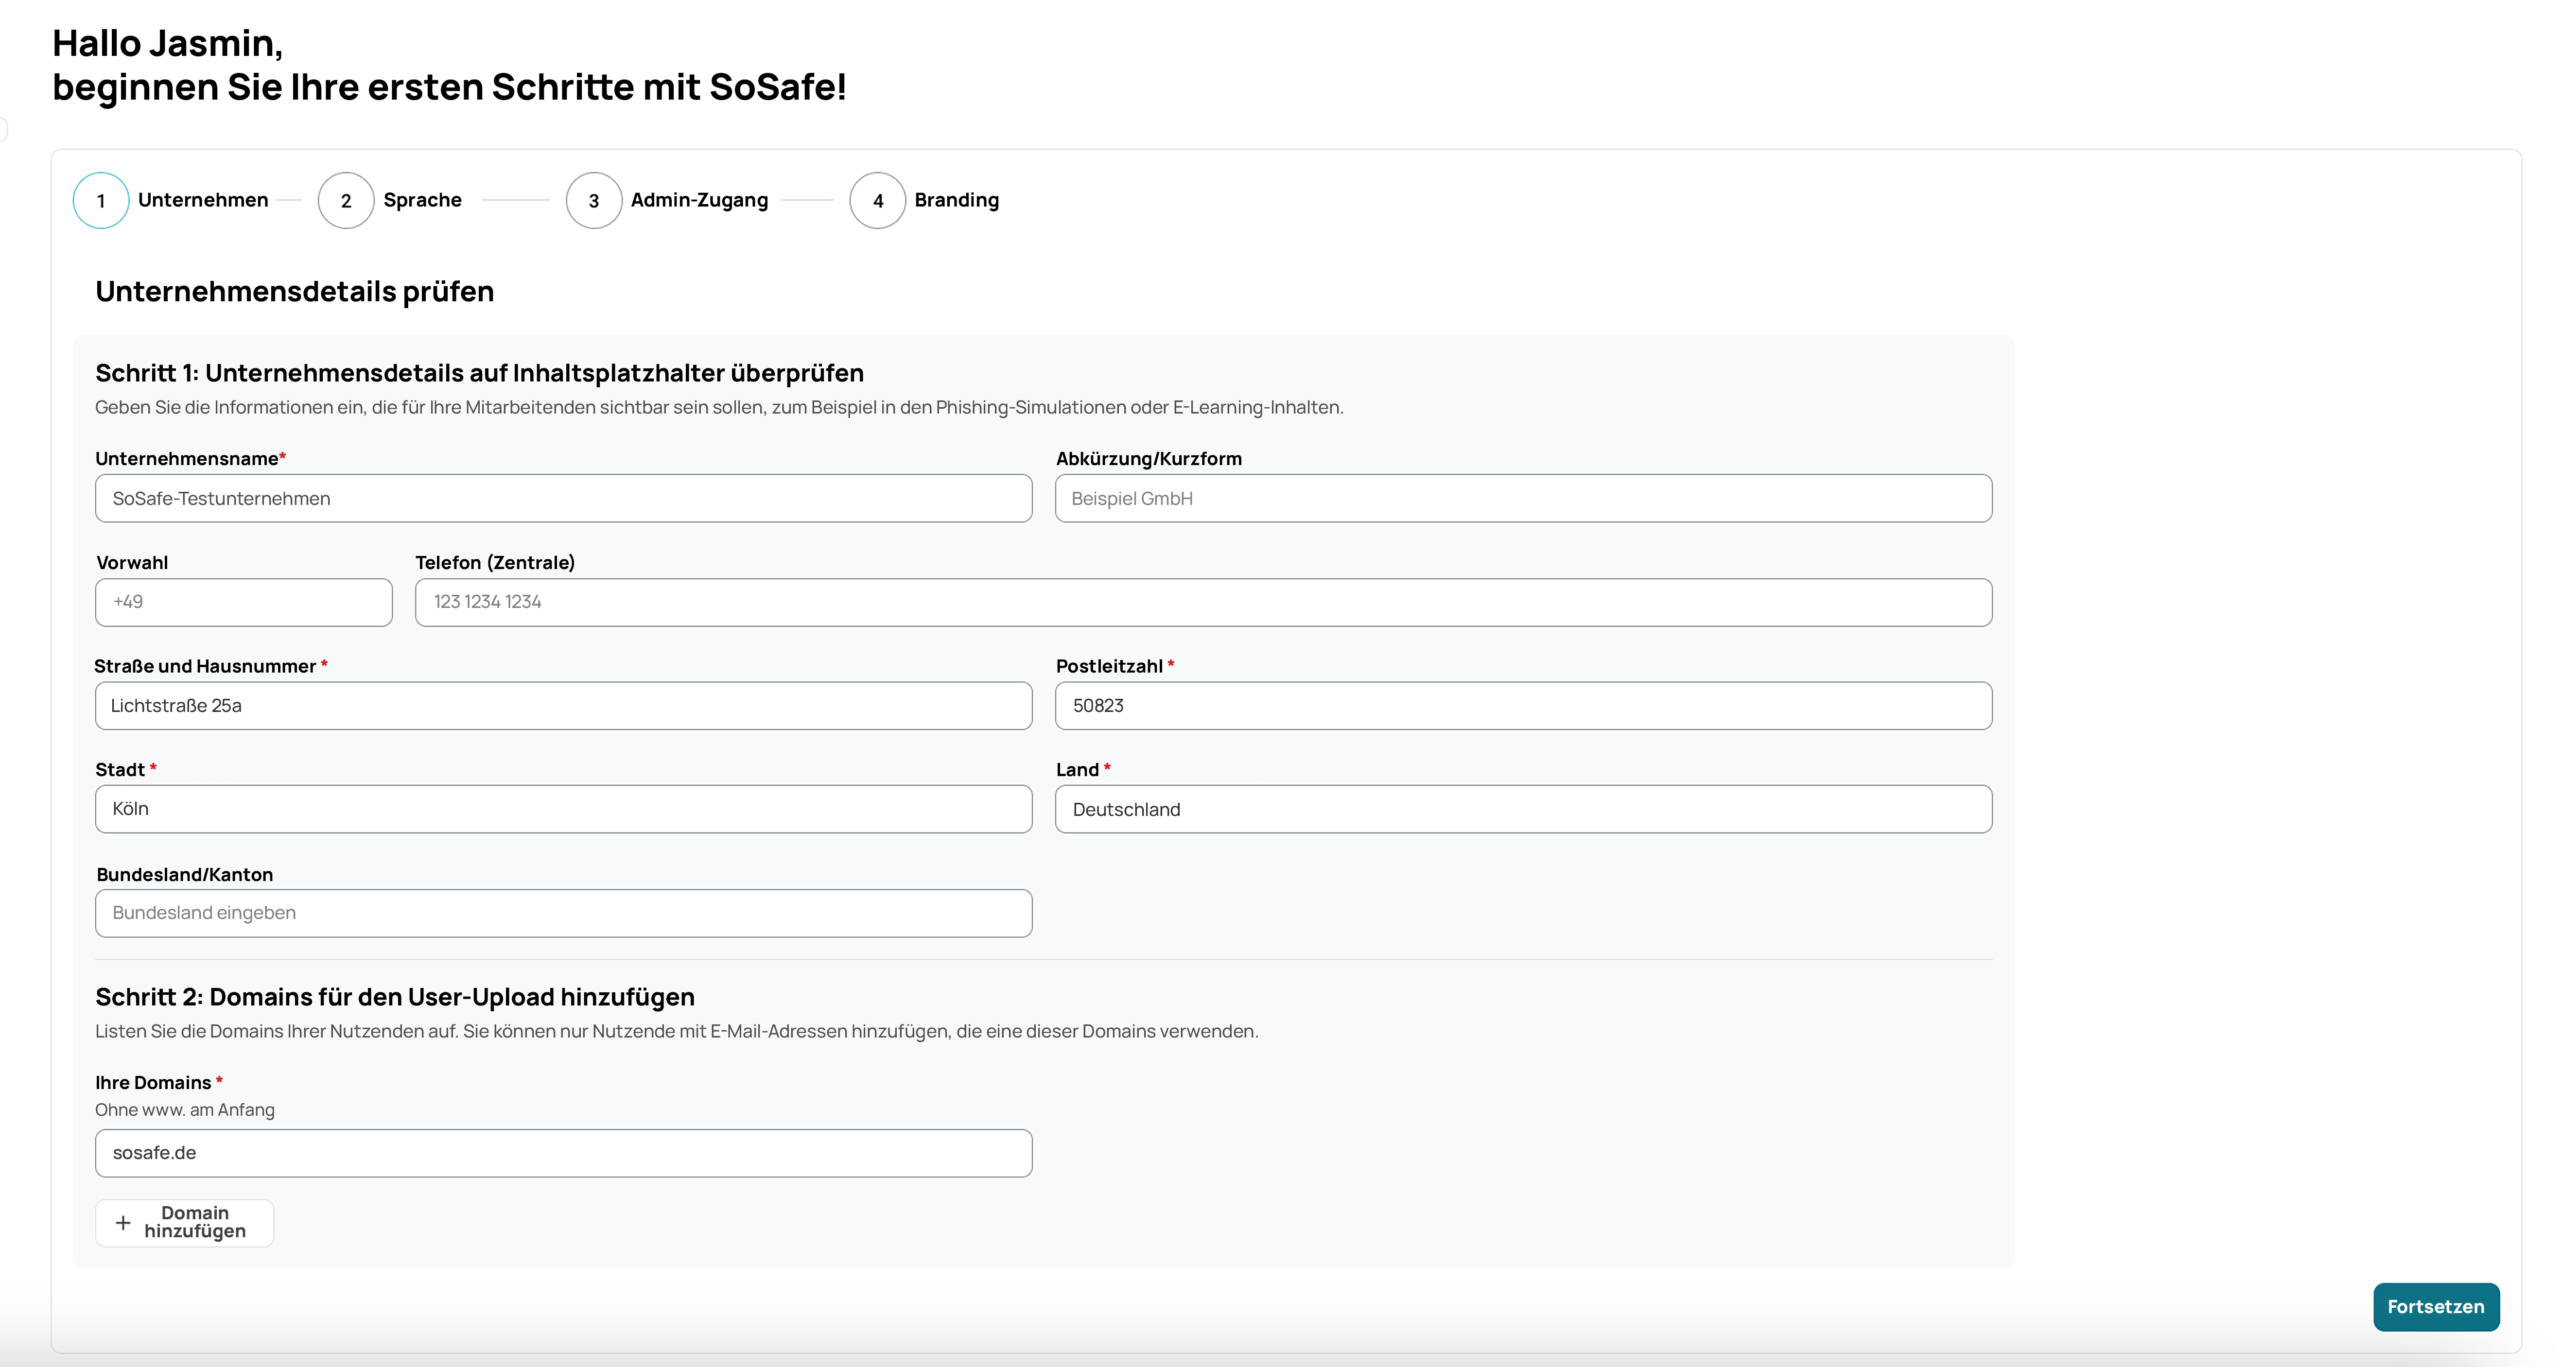Click the Stadt label
Viewport: 2560px width, 1367px height.
tap(126, 770)
